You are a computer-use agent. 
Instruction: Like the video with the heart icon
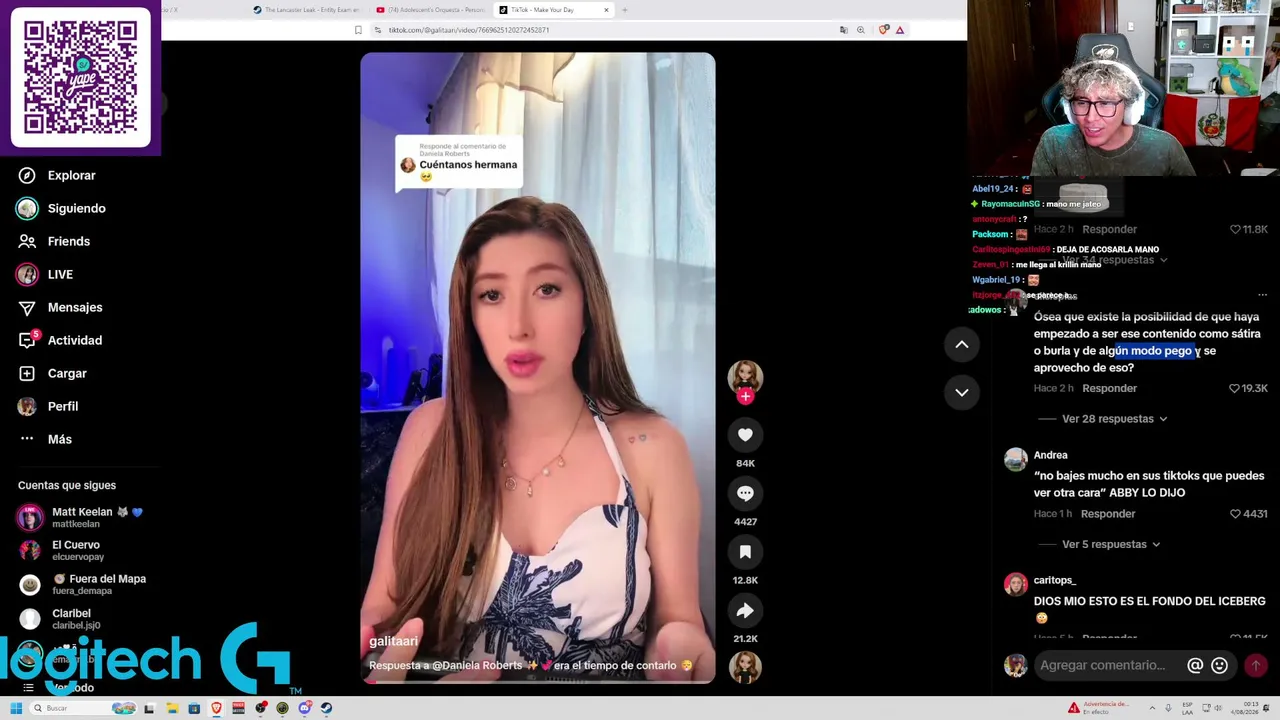click(745, 435)
